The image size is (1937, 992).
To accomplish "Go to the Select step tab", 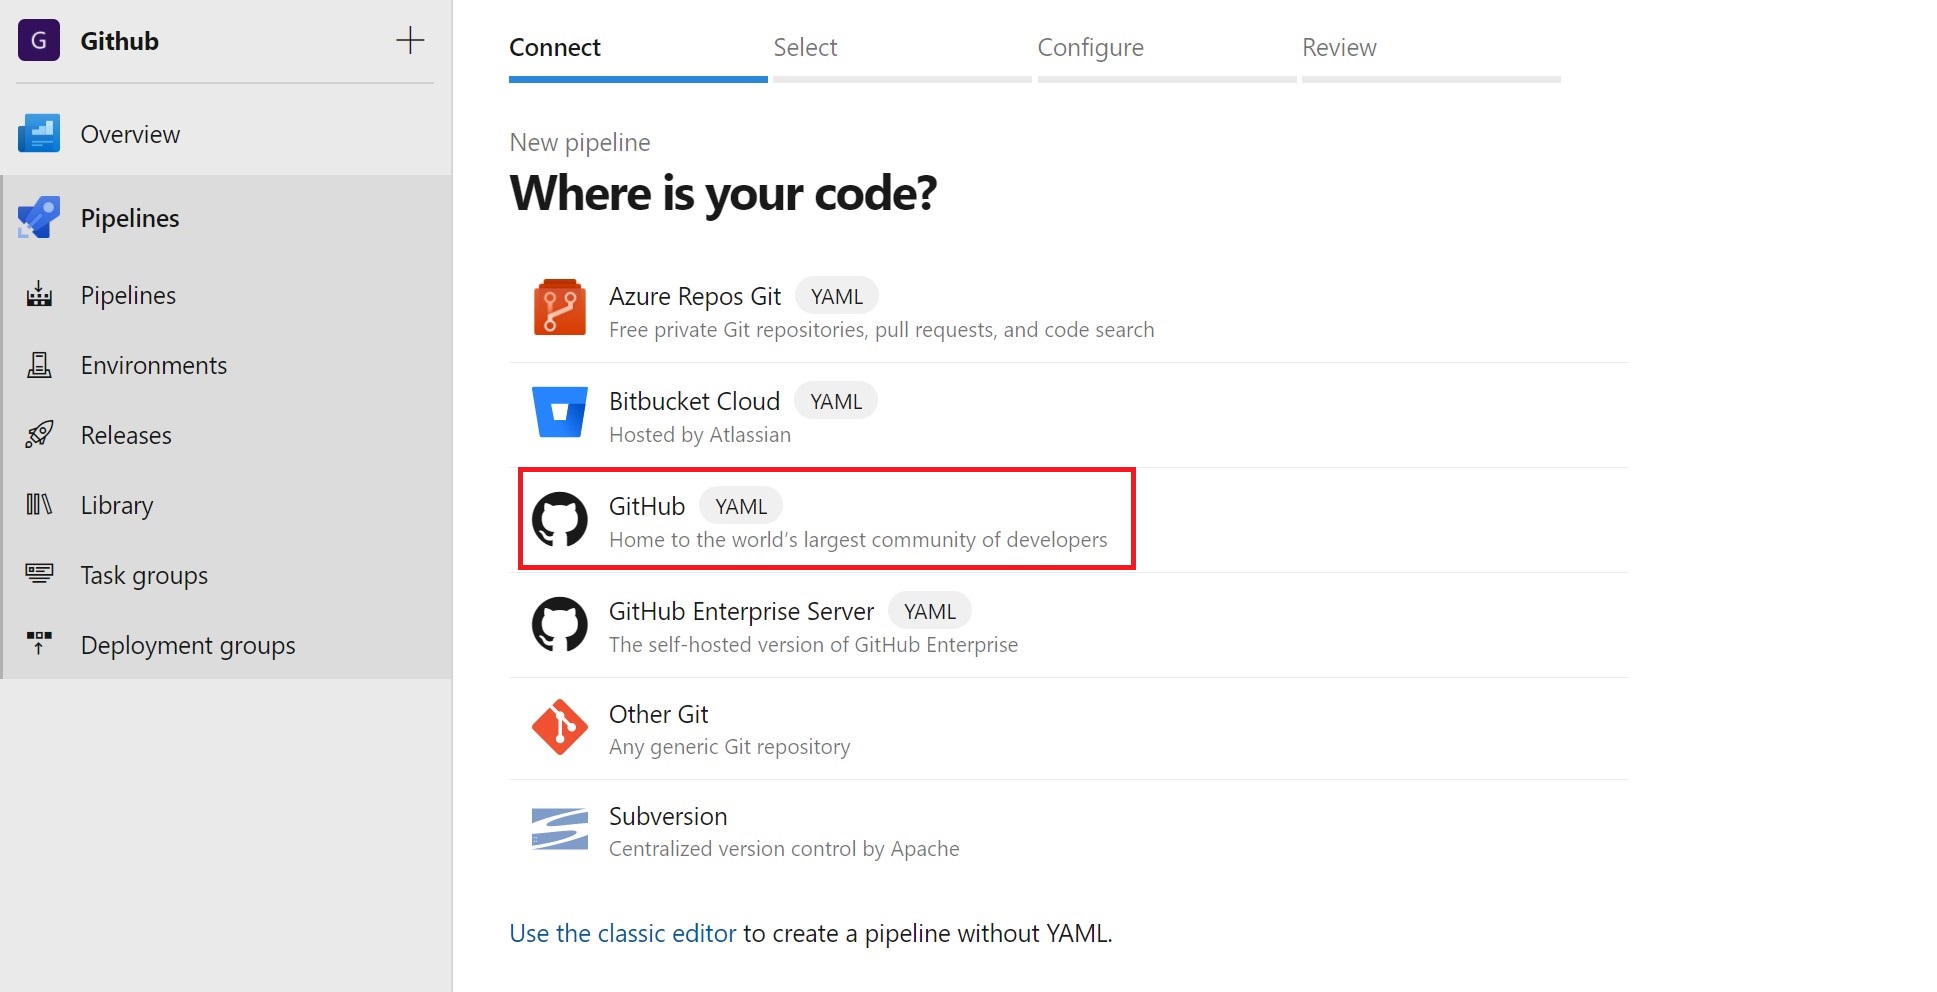I will 902,55.
